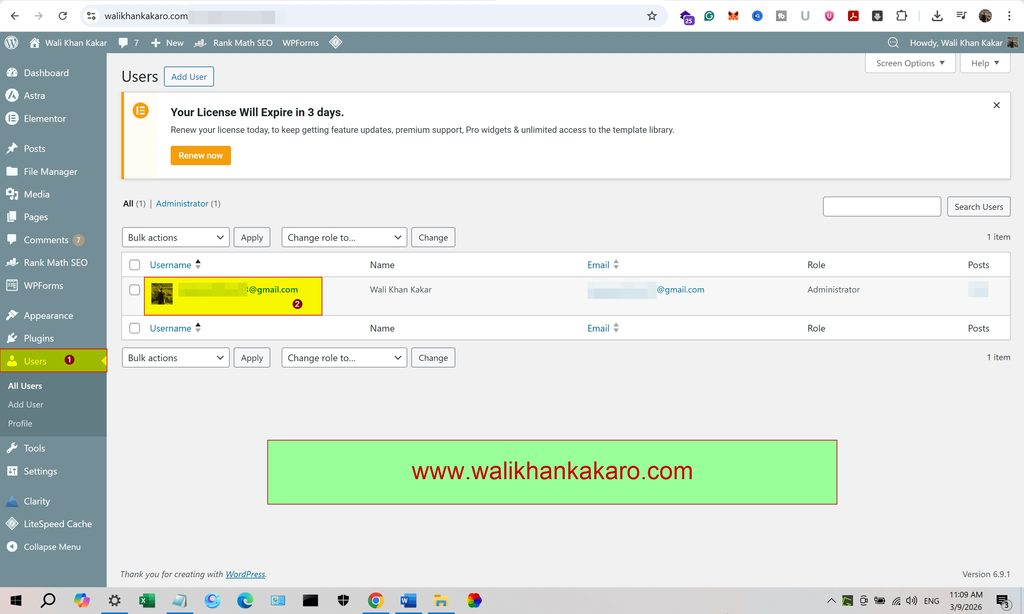Click the home icon beside Wali Khan Kakar

[x=35, y=42]
